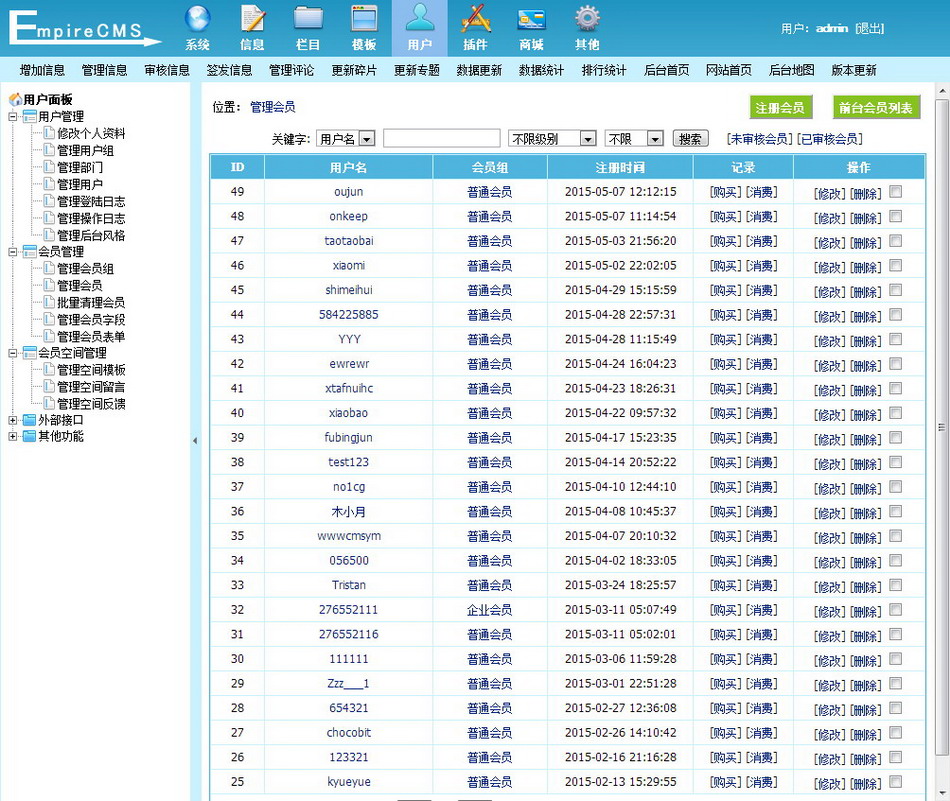950x801 pixels.
Task: Open the 其他 gear icon
Action: [x=587, y=19]
